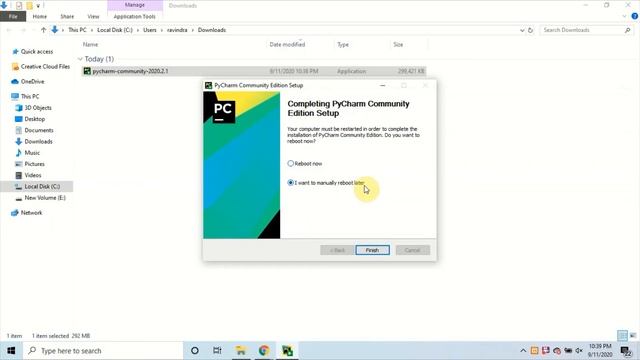Click ravindra in the address path
640x360 pixels.
177,30
